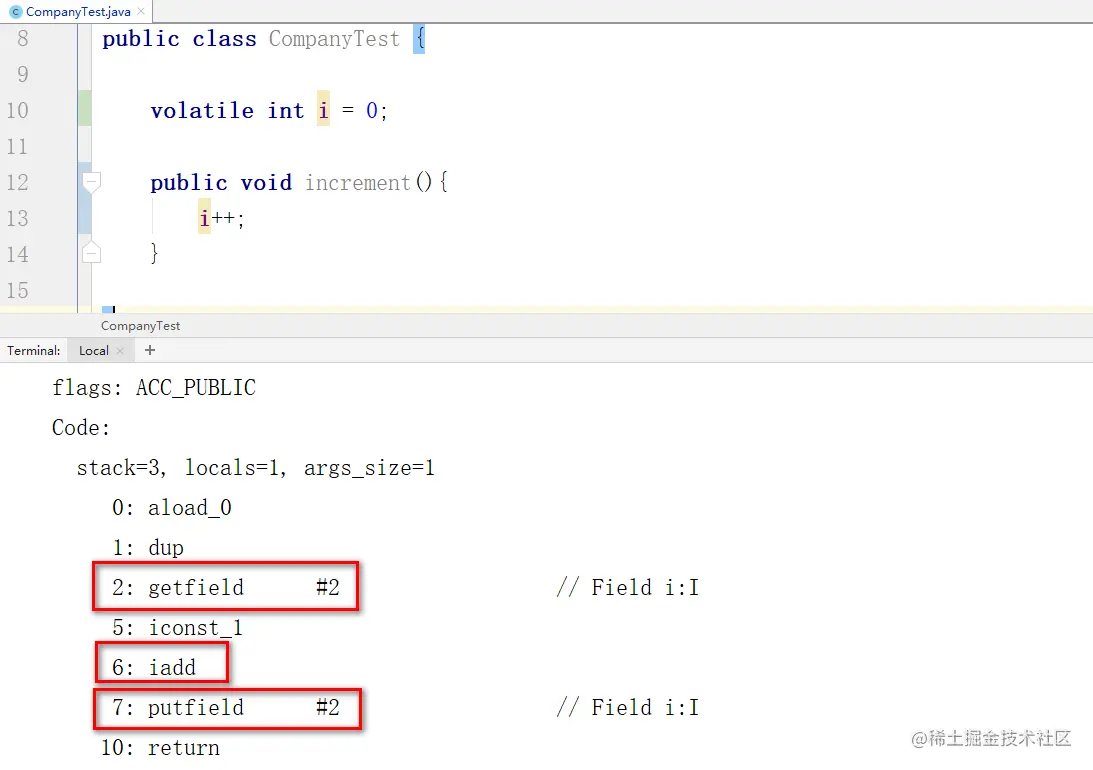1093x770 pixels.
Task: Click the class name CompanyTest in the declaration
Action: 335,38
